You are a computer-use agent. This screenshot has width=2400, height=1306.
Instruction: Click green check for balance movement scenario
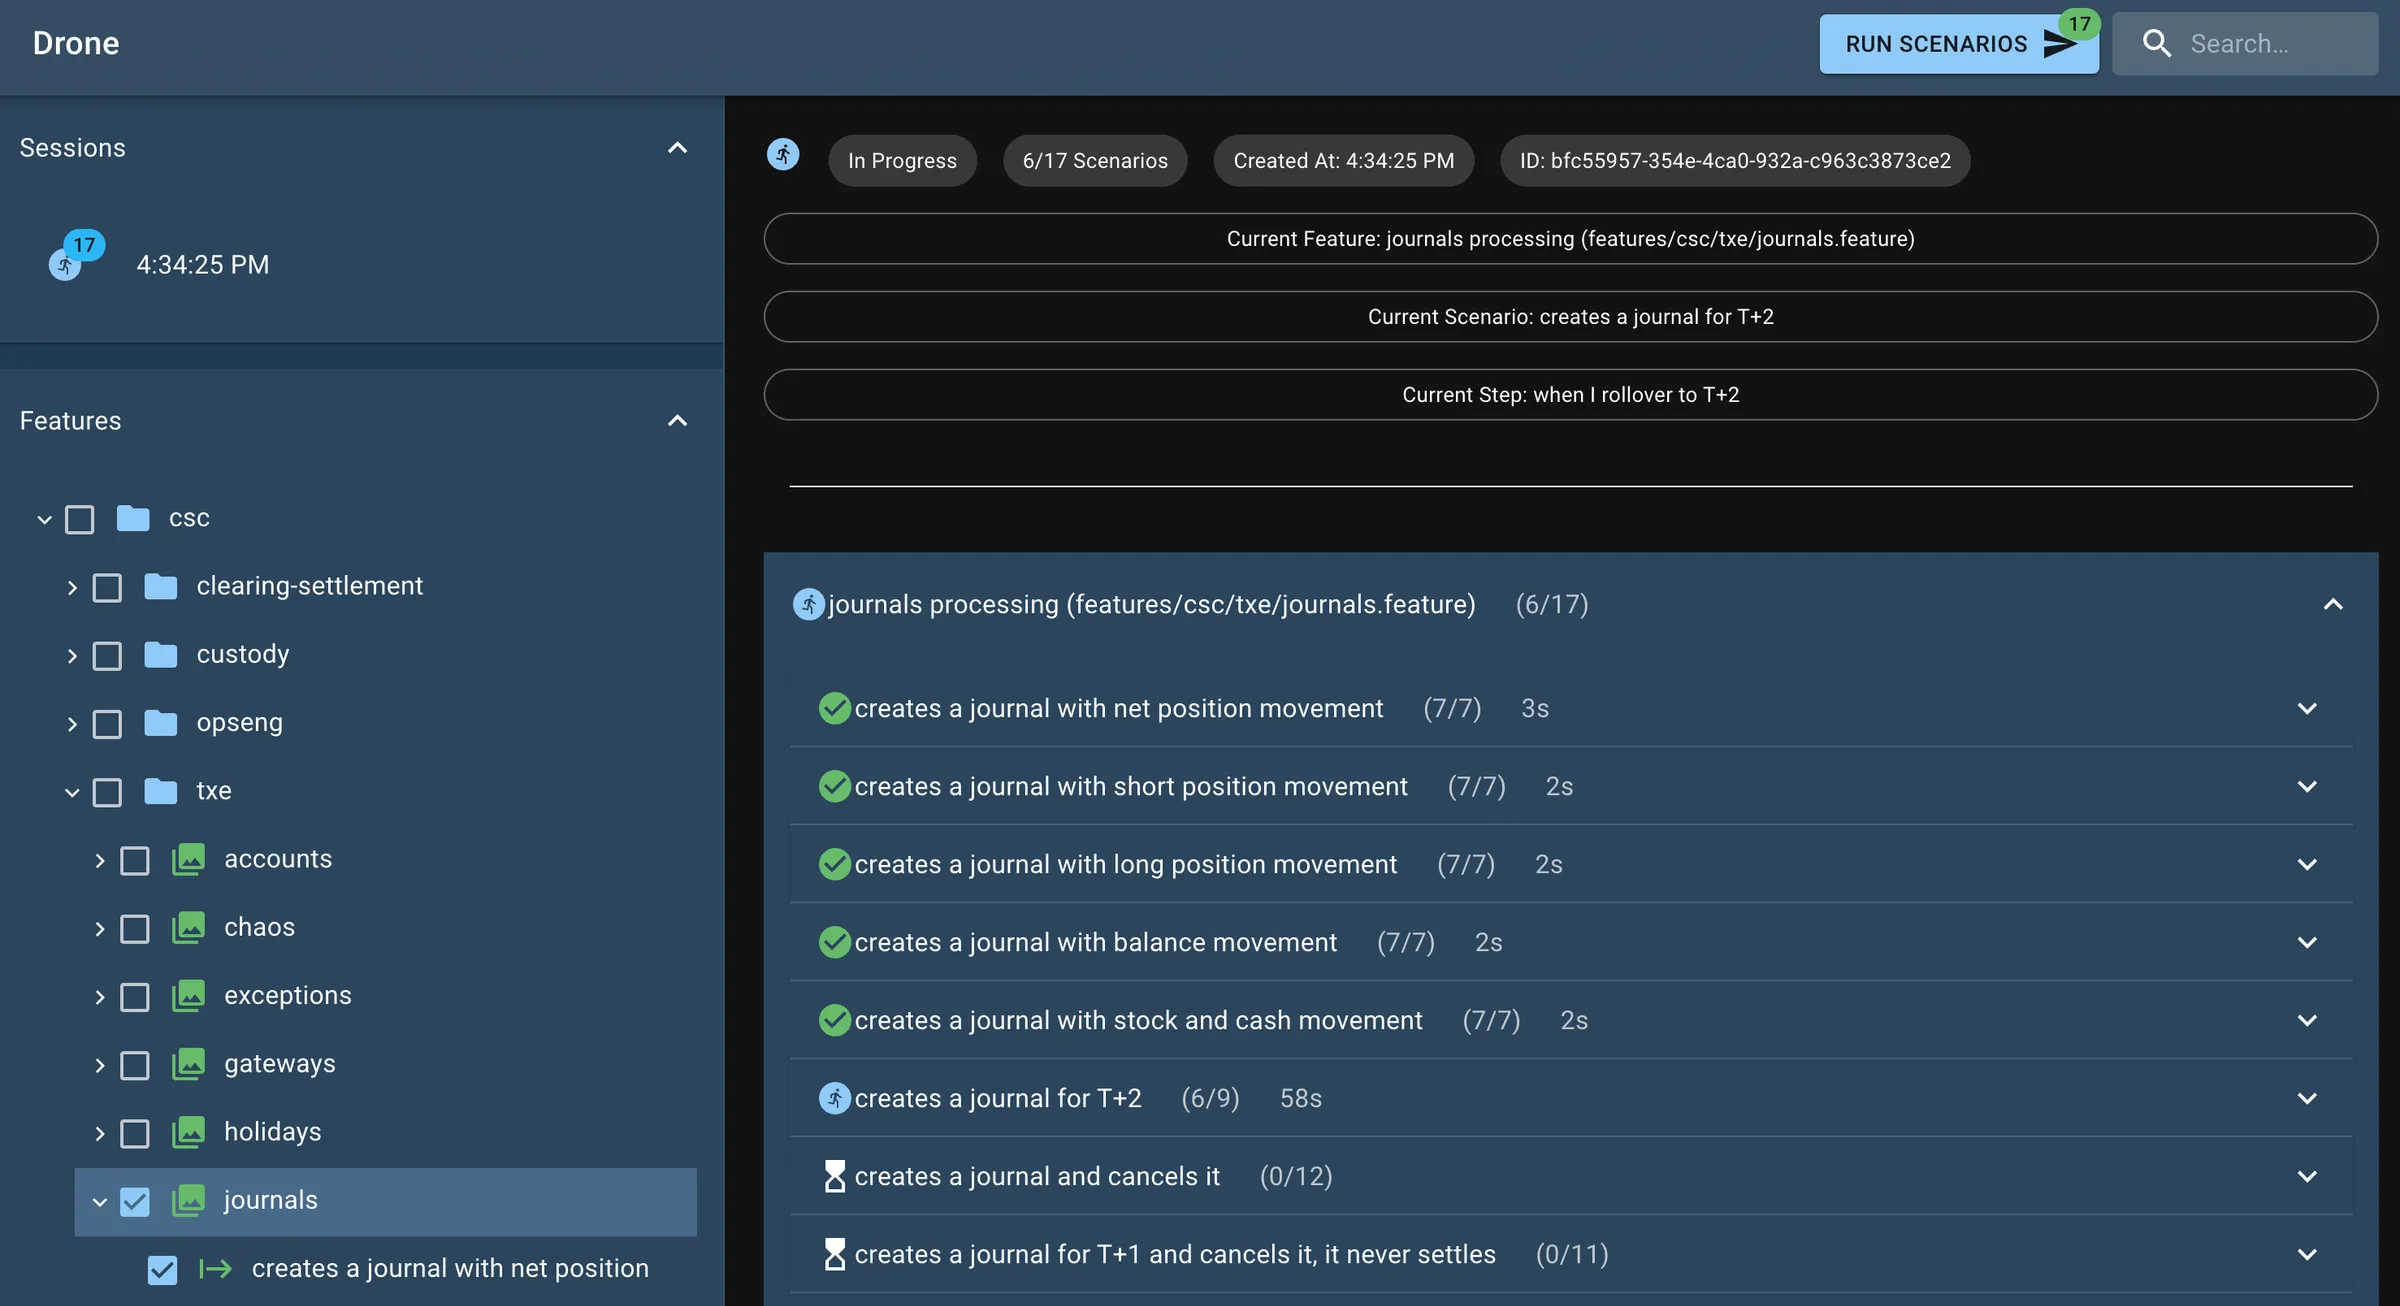pos(835,942)
